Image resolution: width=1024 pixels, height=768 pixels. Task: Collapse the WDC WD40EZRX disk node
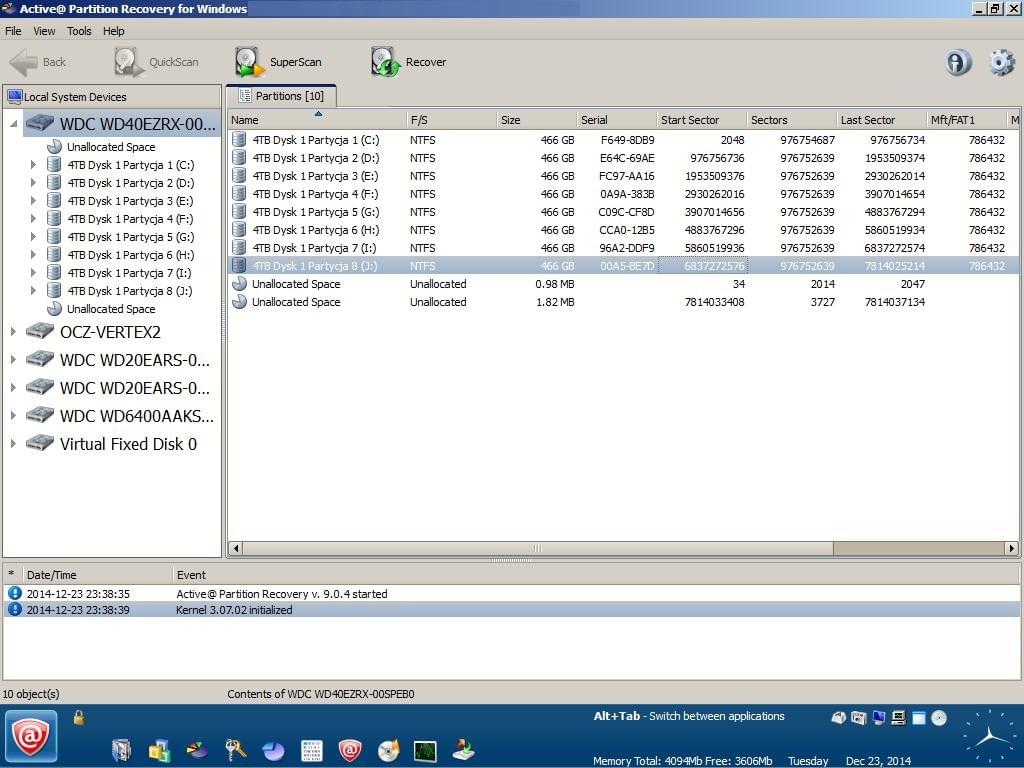[x=13, y=123]
